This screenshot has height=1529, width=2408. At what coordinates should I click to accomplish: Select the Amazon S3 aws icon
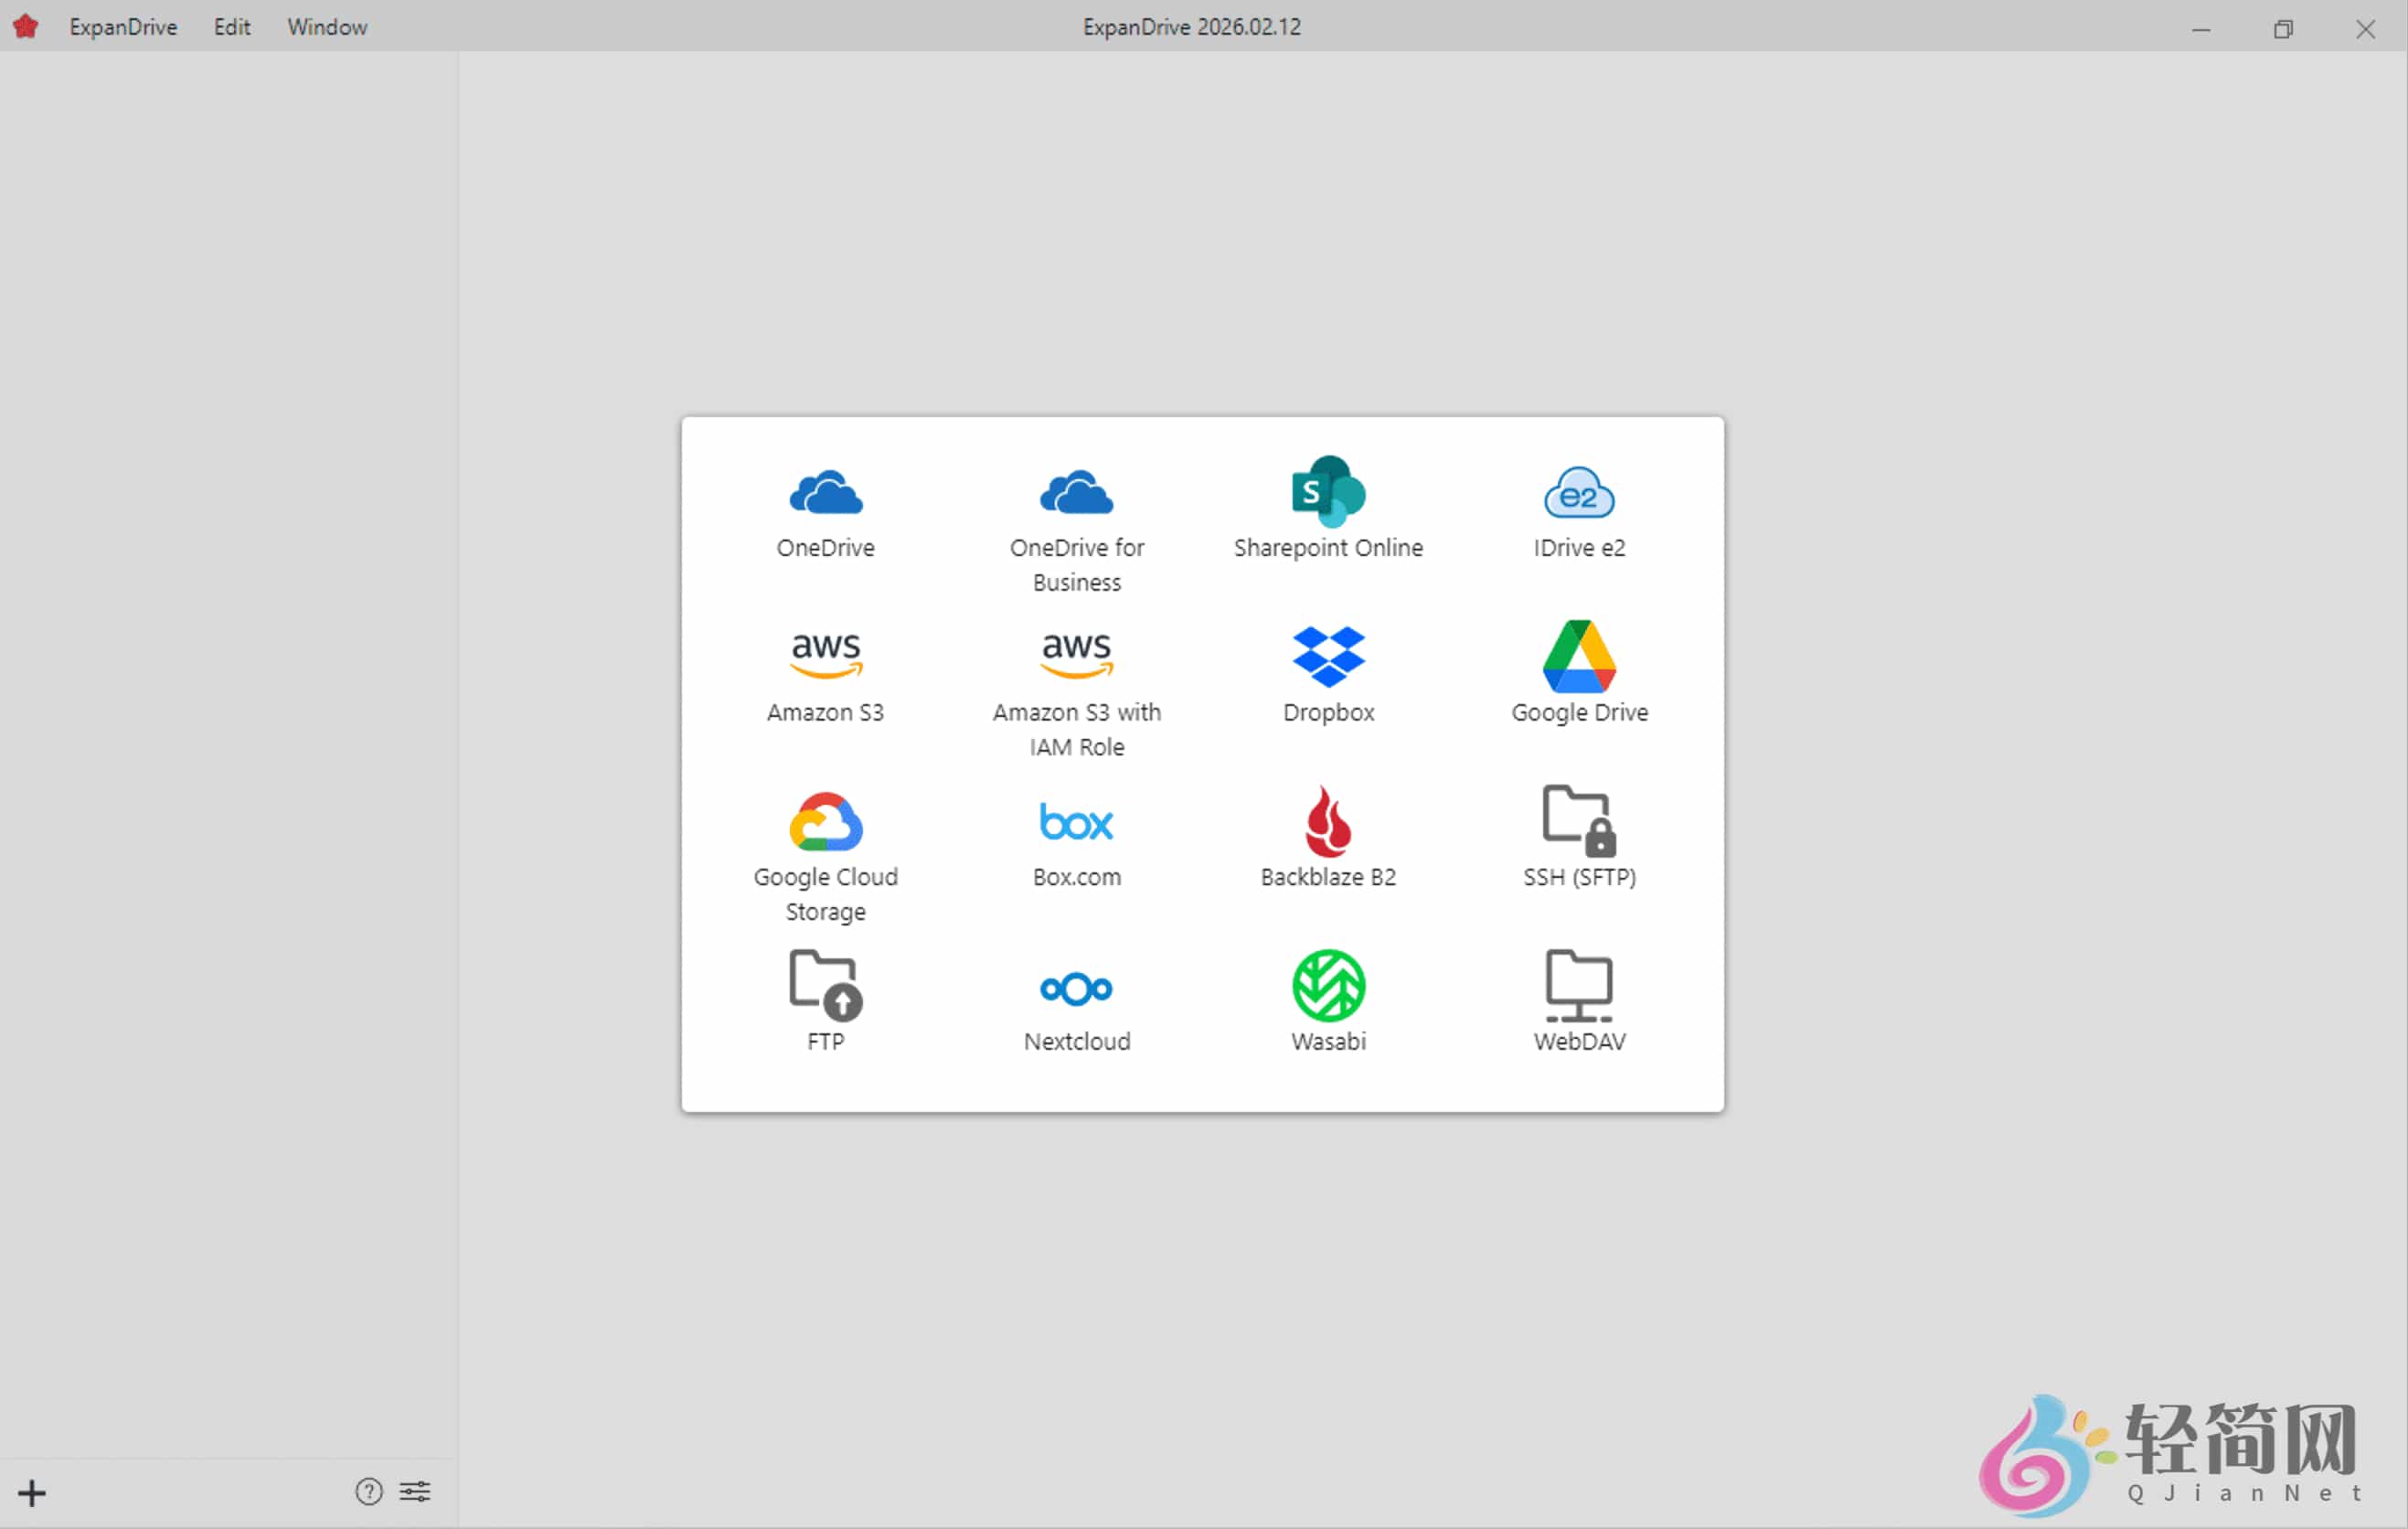point(825,656)
